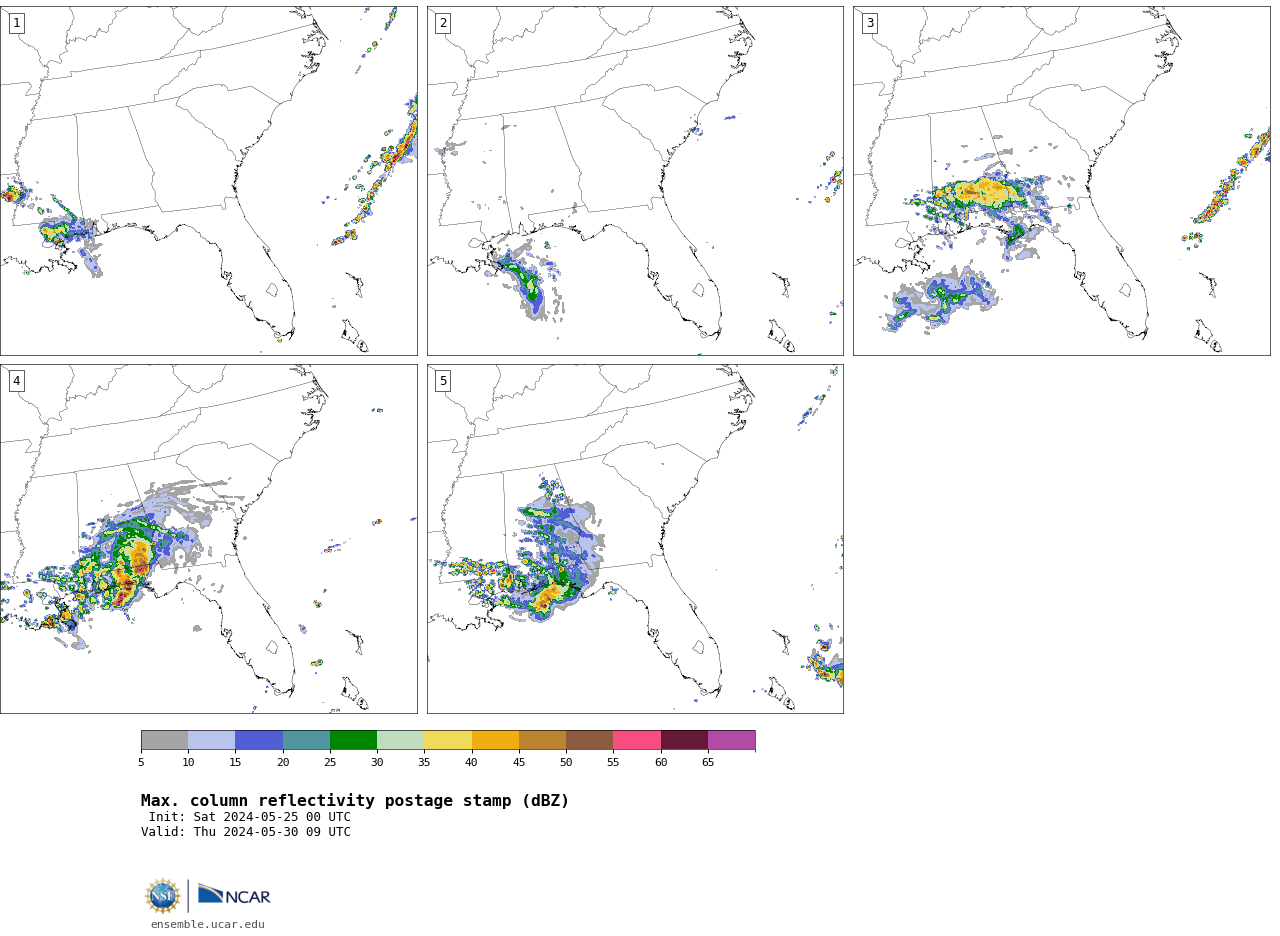Select the tan 45-50 dBZ swatch
Screen dimensions: 1280x936
click(542, 740)
